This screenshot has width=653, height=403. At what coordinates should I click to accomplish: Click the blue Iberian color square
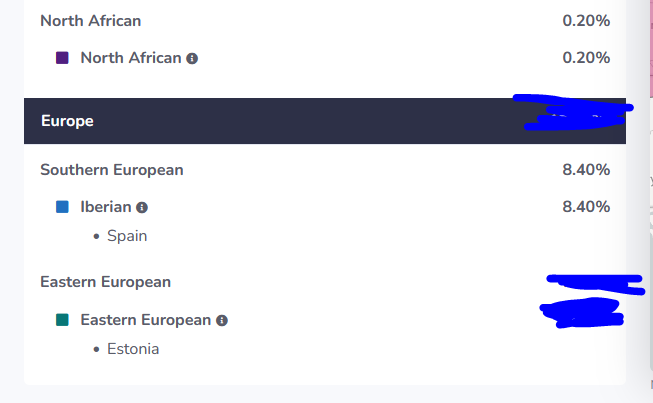point(62,206)
